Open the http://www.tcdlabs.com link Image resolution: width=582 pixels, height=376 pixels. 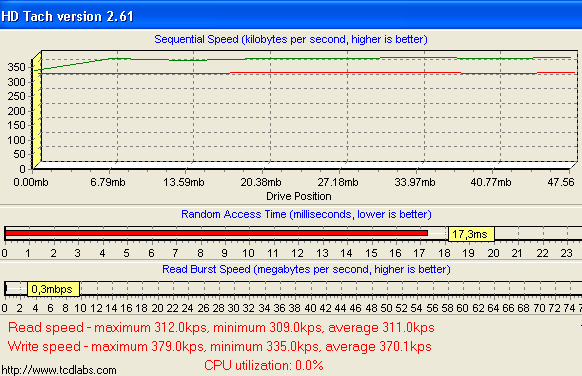[59, 370]
